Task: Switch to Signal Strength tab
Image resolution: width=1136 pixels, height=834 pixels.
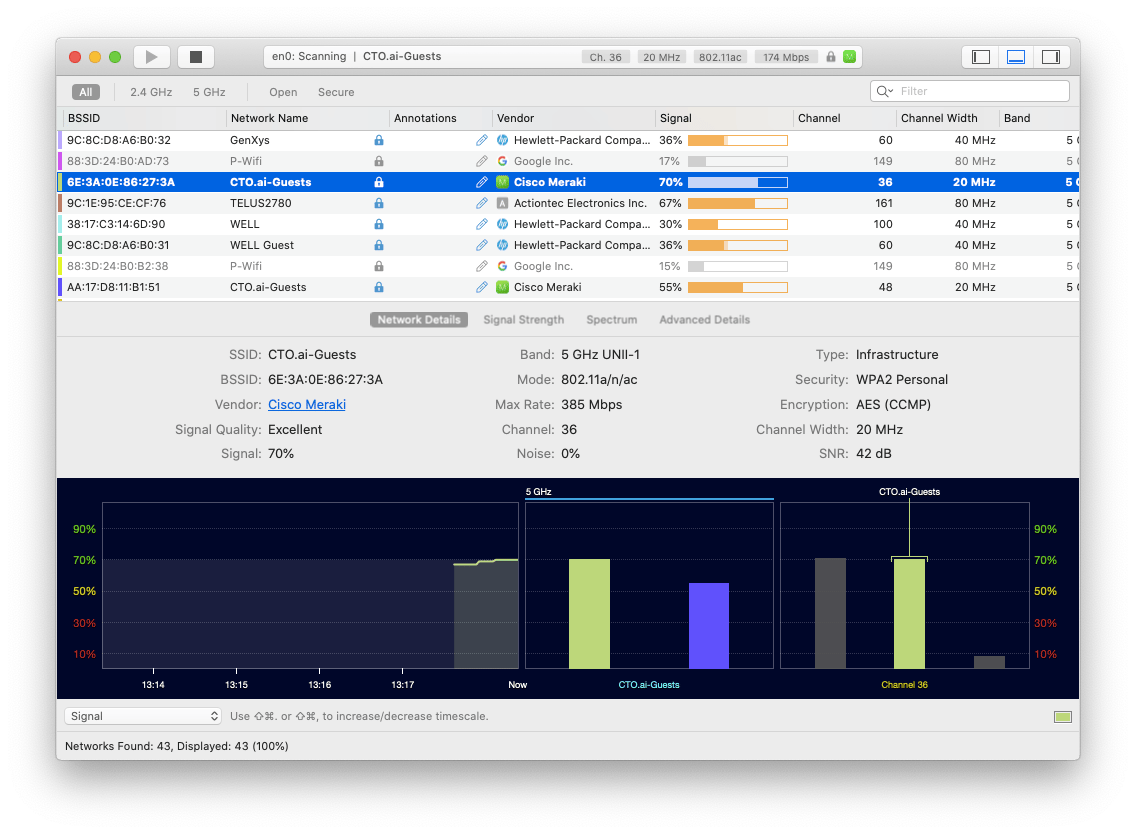Action: click(x=524, y=320)
